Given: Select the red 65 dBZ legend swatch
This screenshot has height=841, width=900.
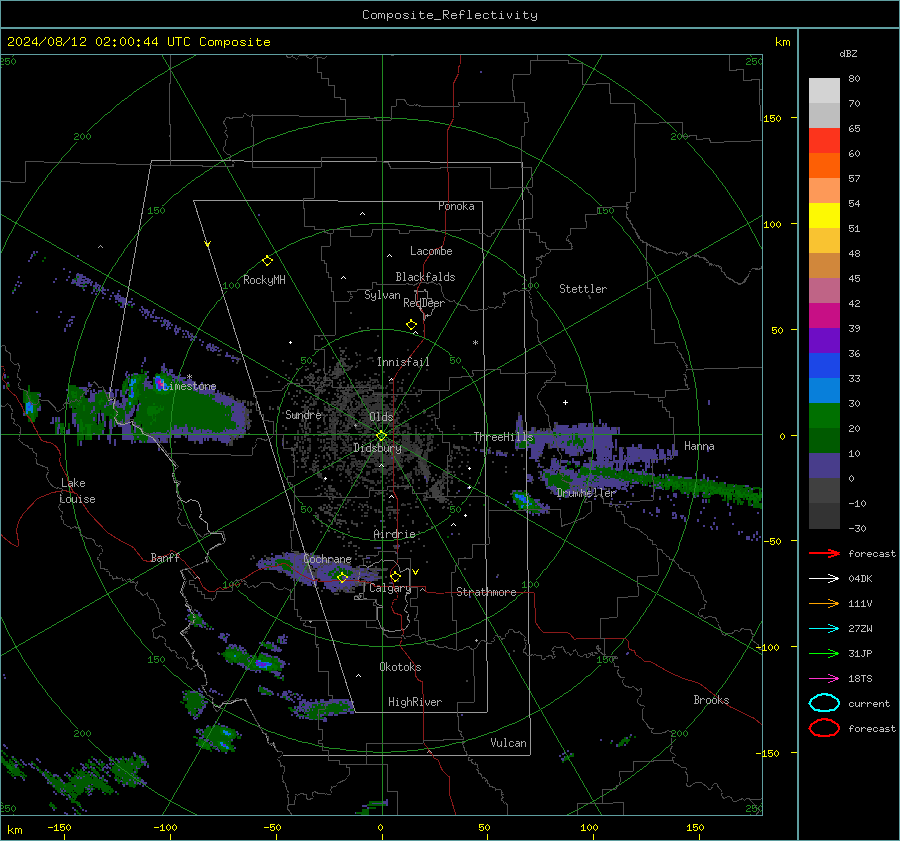Looking at the screenshot, I should [x=824, y=140].
